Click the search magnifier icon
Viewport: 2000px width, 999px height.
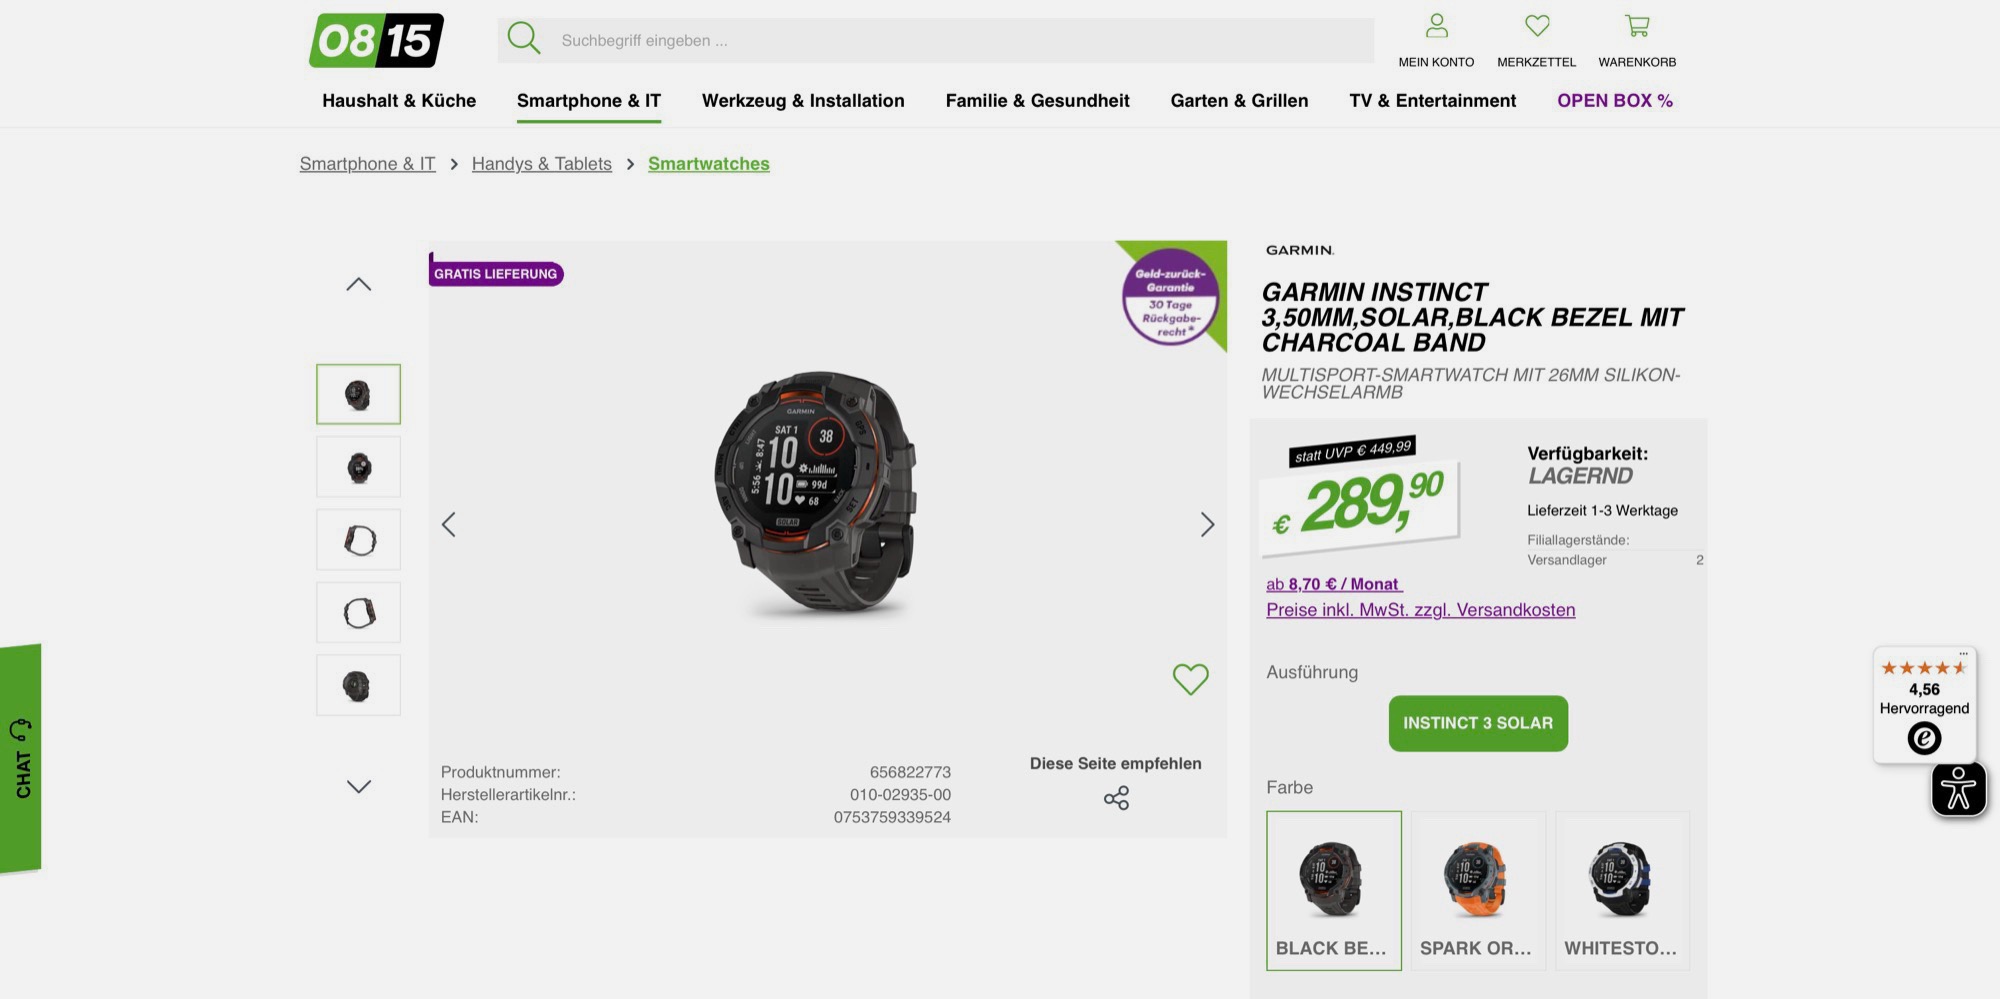coord(523,39)
